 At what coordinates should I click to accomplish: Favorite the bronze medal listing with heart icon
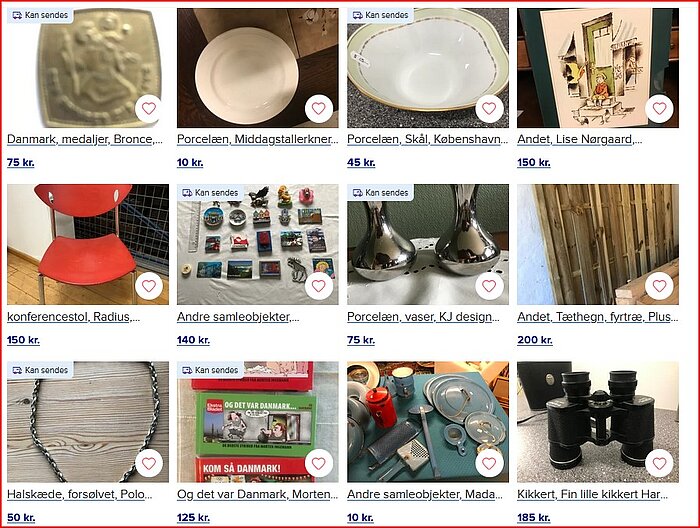pos(149,108)
